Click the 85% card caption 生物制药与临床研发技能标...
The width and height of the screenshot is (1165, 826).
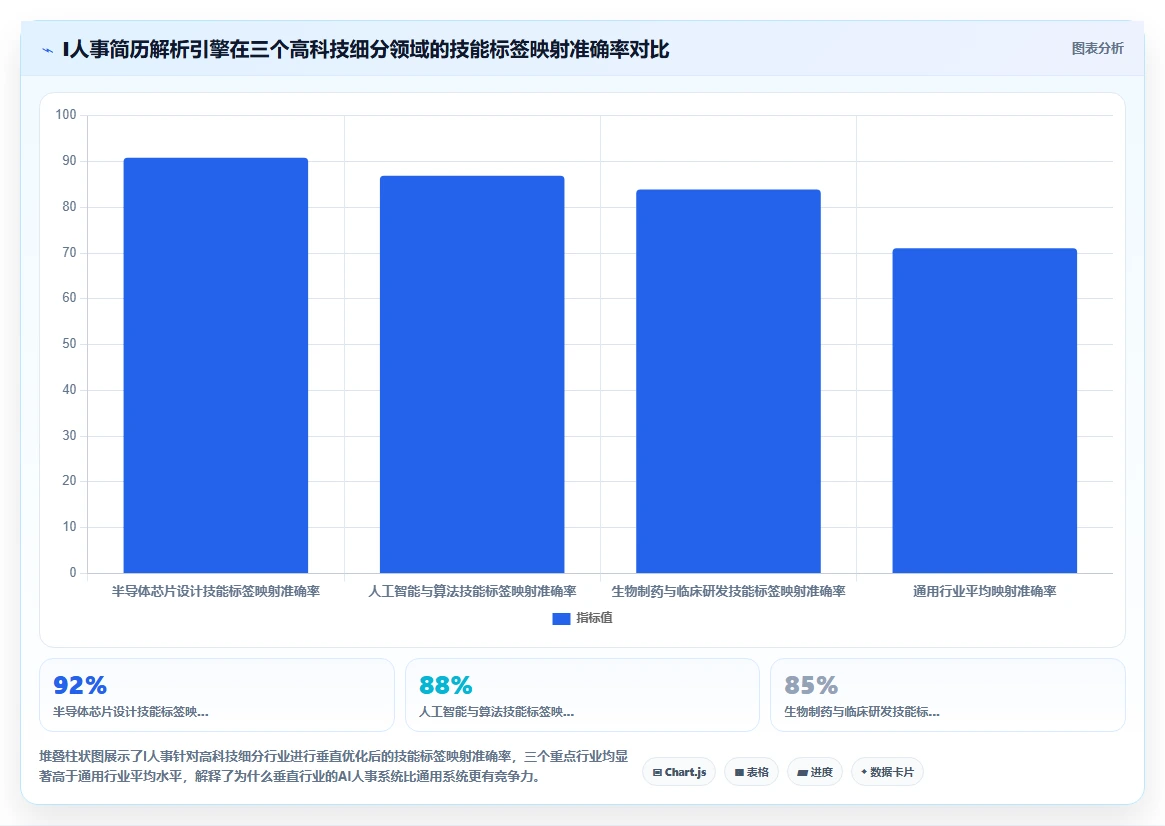click(862, 712)
